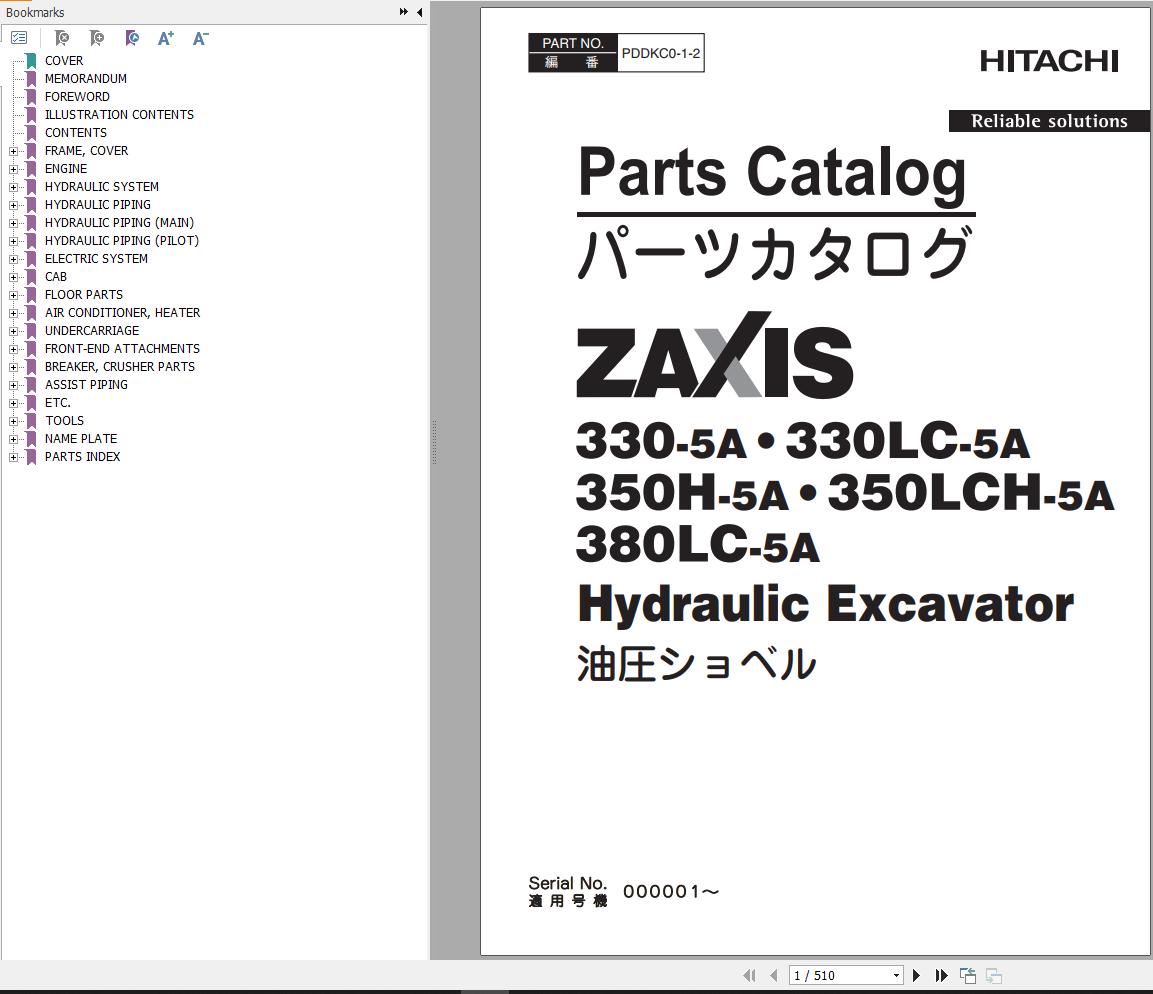Go to the next page
Viewport: 1153px width, 994px height.
coord(916,975)
